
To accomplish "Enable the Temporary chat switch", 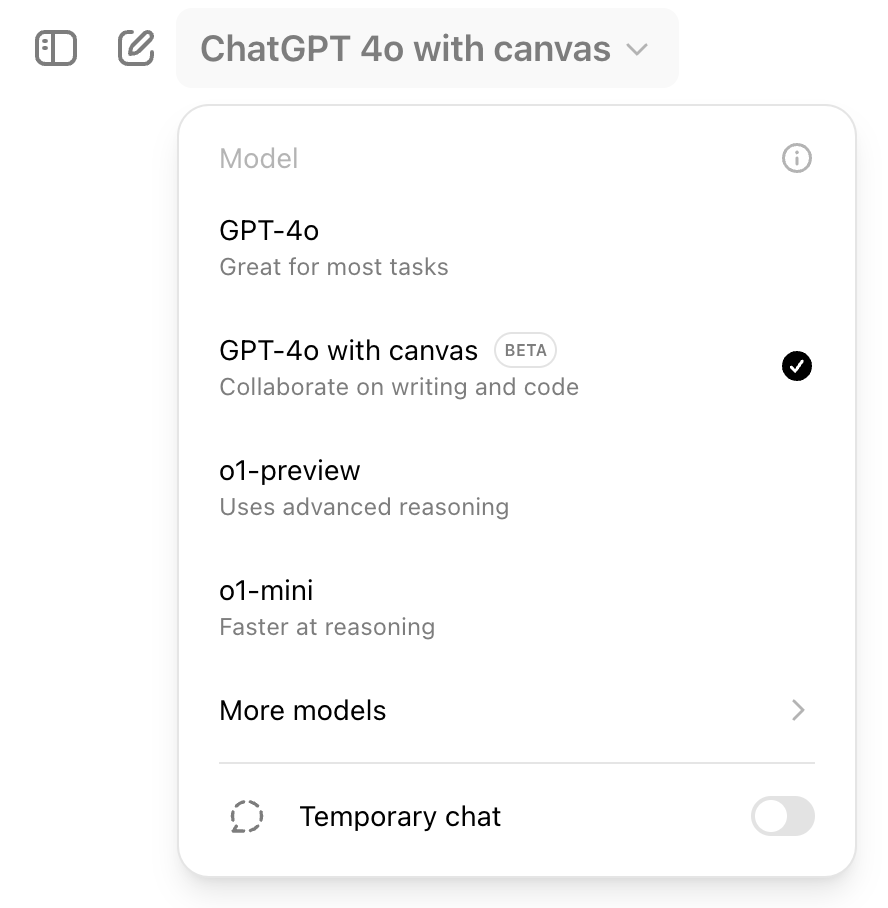I will click(x=782, y=817).
